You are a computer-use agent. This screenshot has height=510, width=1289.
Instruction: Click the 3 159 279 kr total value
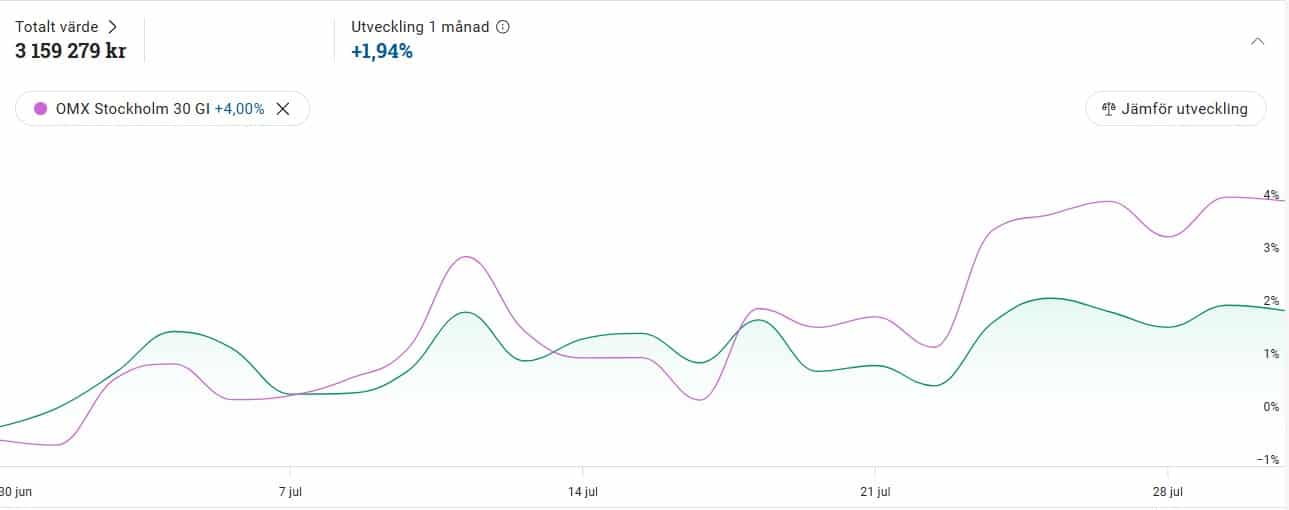[x=70, y=51]
